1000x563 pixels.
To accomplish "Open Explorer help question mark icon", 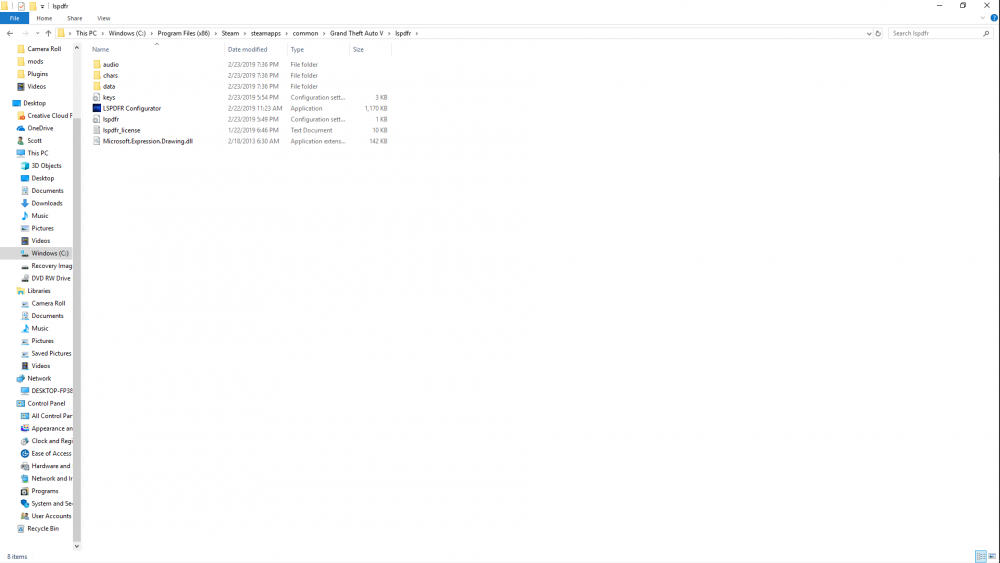I will coord(994,18).
